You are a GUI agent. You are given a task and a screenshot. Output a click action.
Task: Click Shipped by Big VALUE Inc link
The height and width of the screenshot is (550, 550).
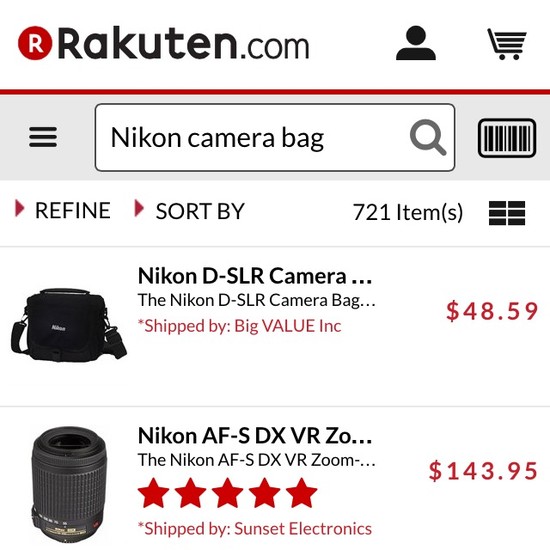tap(240, 326)
